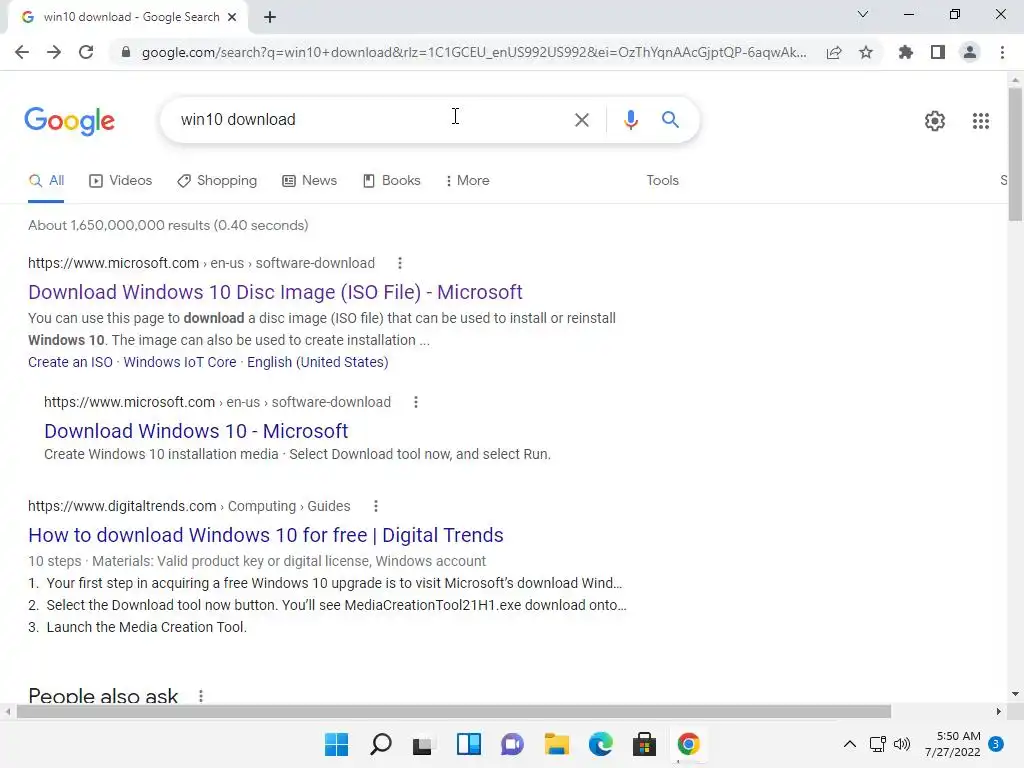Switch to the News tab
The height and width of the screenshot is (768, 1024).
click(x=310, y=180)
